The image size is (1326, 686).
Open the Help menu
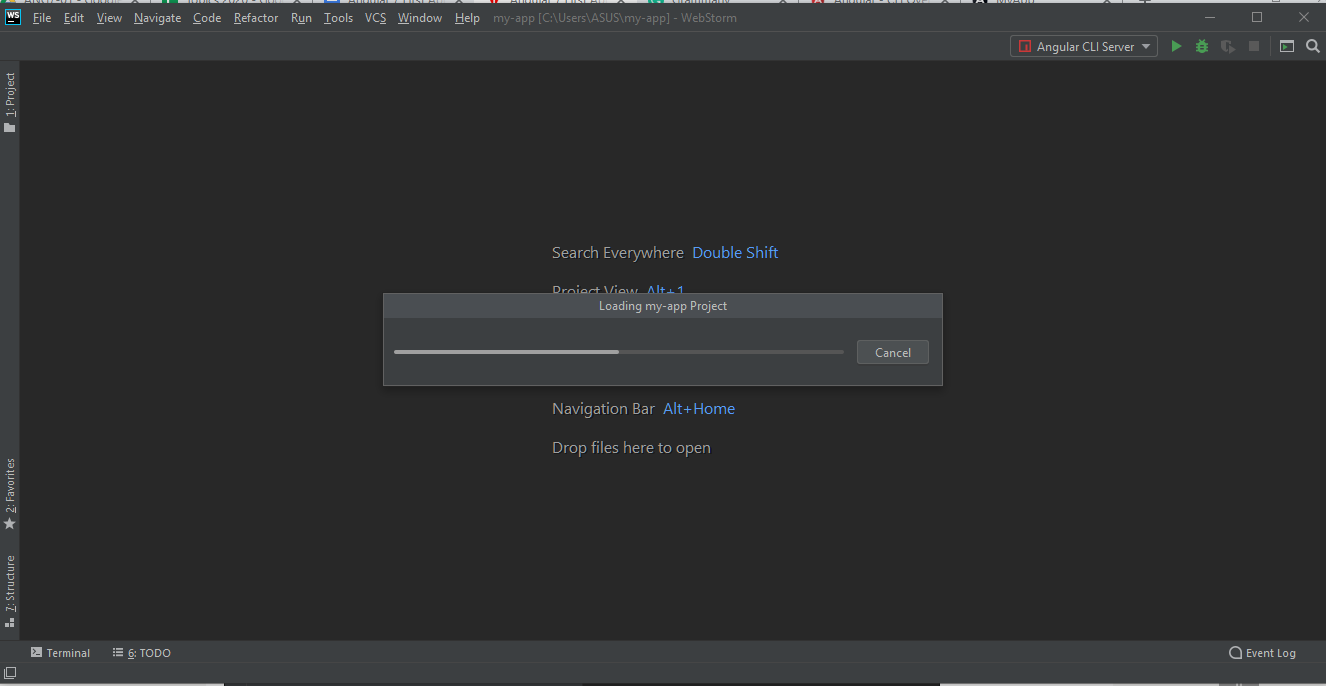pos(467,18)
